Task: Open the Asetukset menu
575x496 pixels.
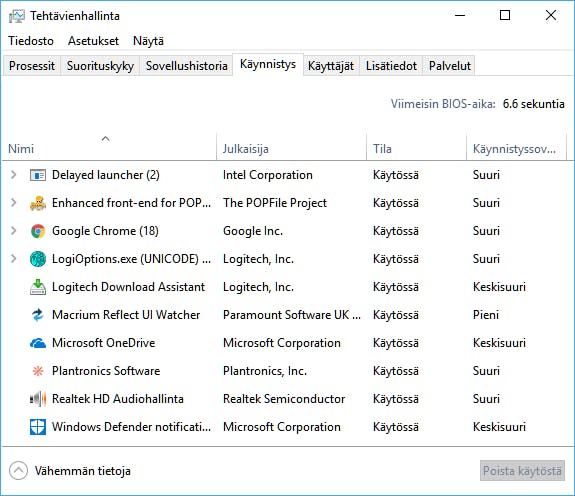Action: [x=94, y=41]
